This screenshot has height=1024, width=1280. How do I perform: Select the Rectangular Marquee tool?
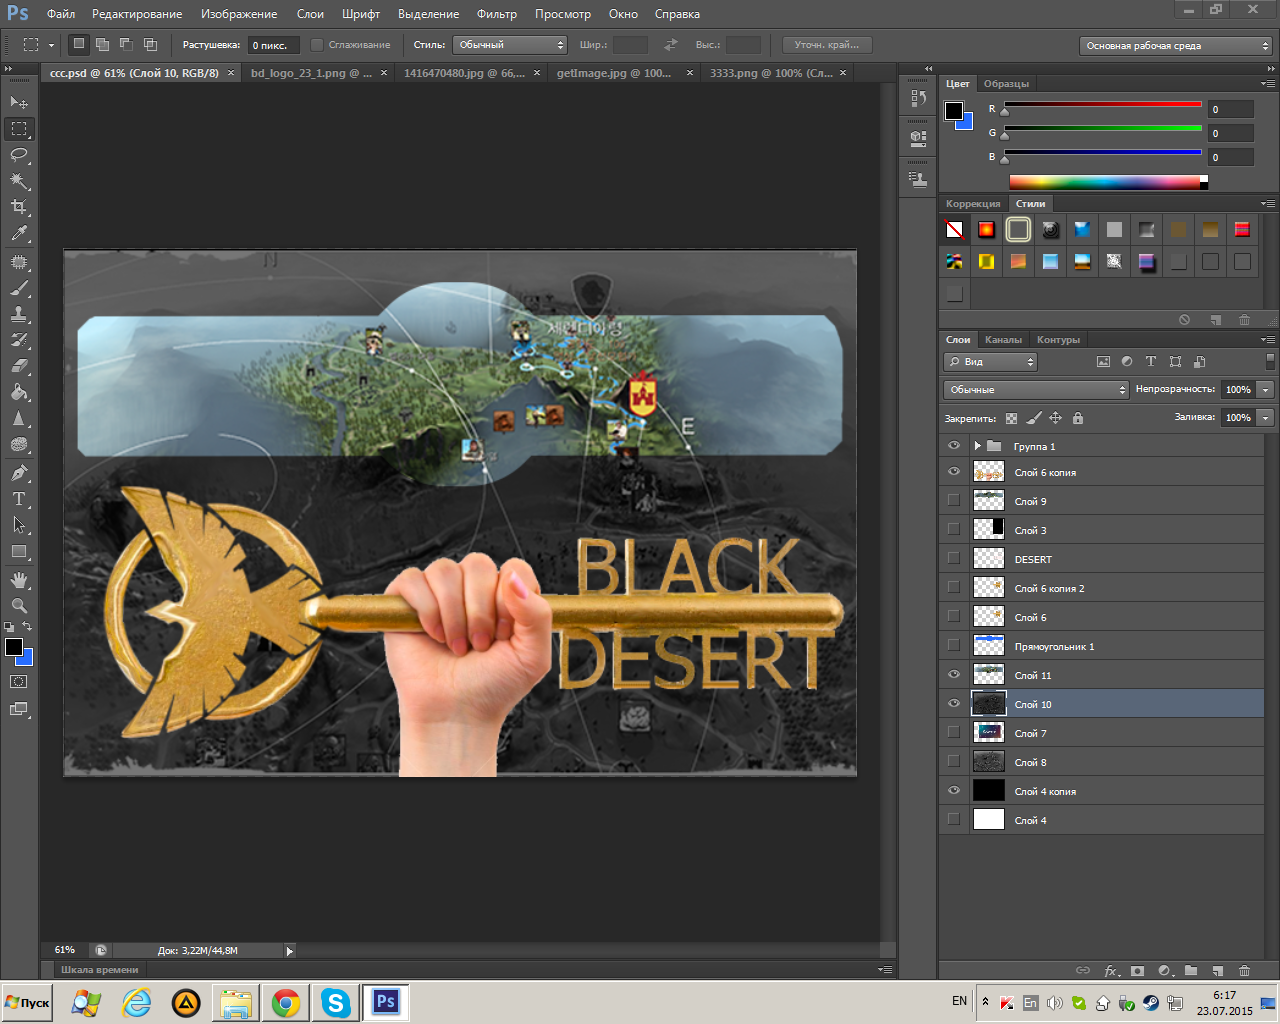click(19, 129)
